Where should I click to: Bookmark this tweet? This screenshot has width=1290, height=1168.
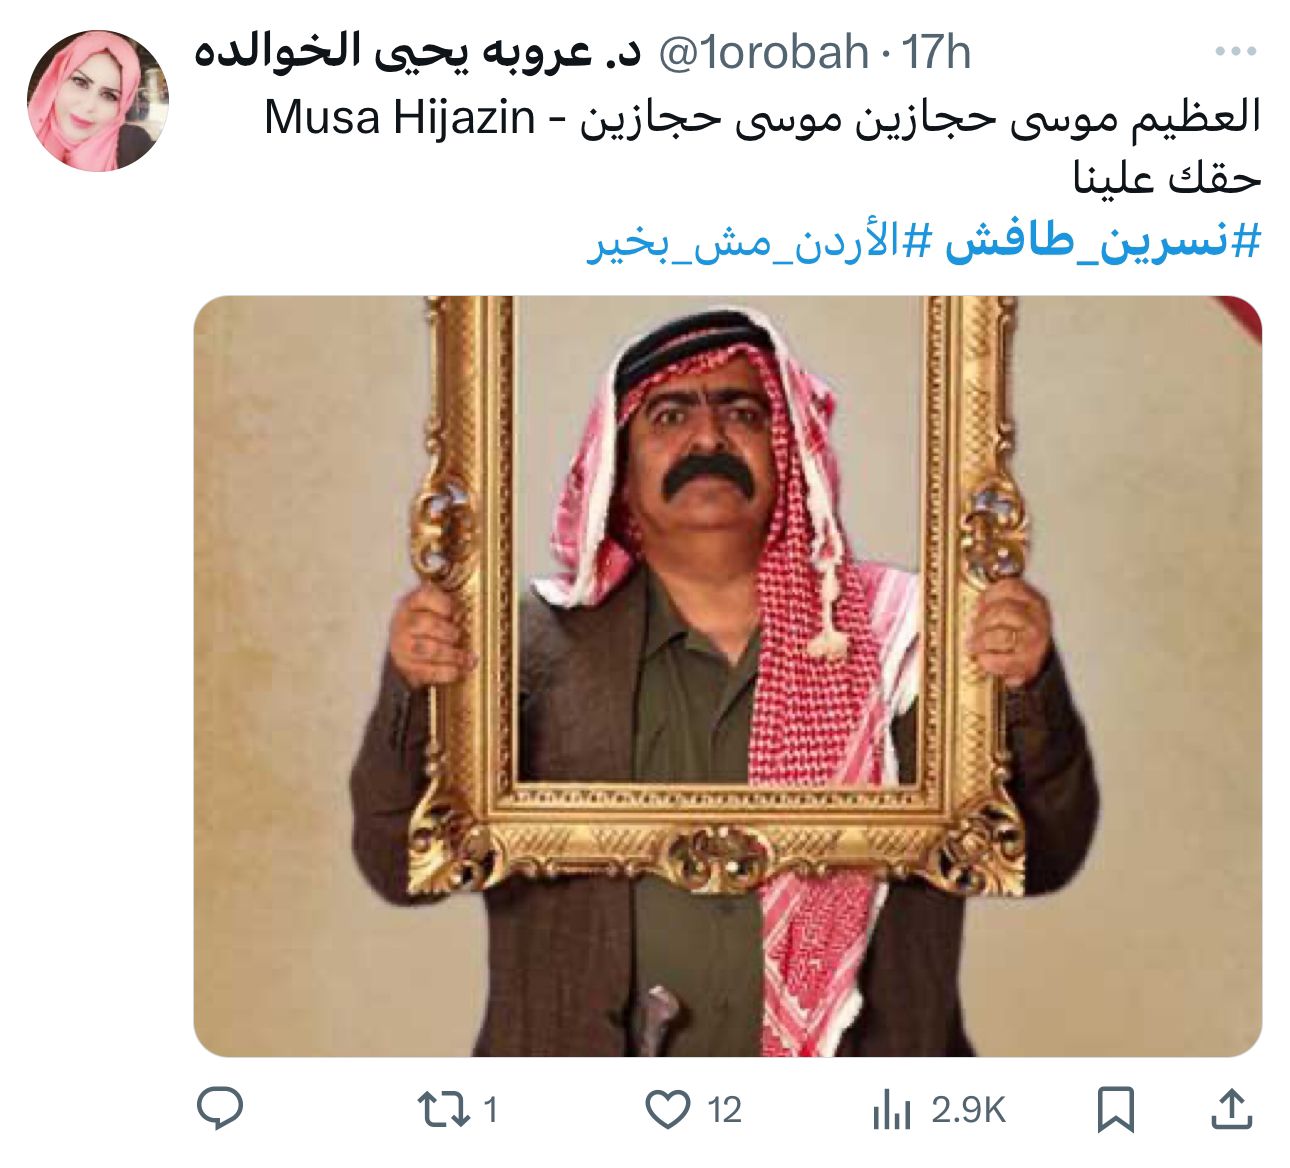[1115, 1110]
